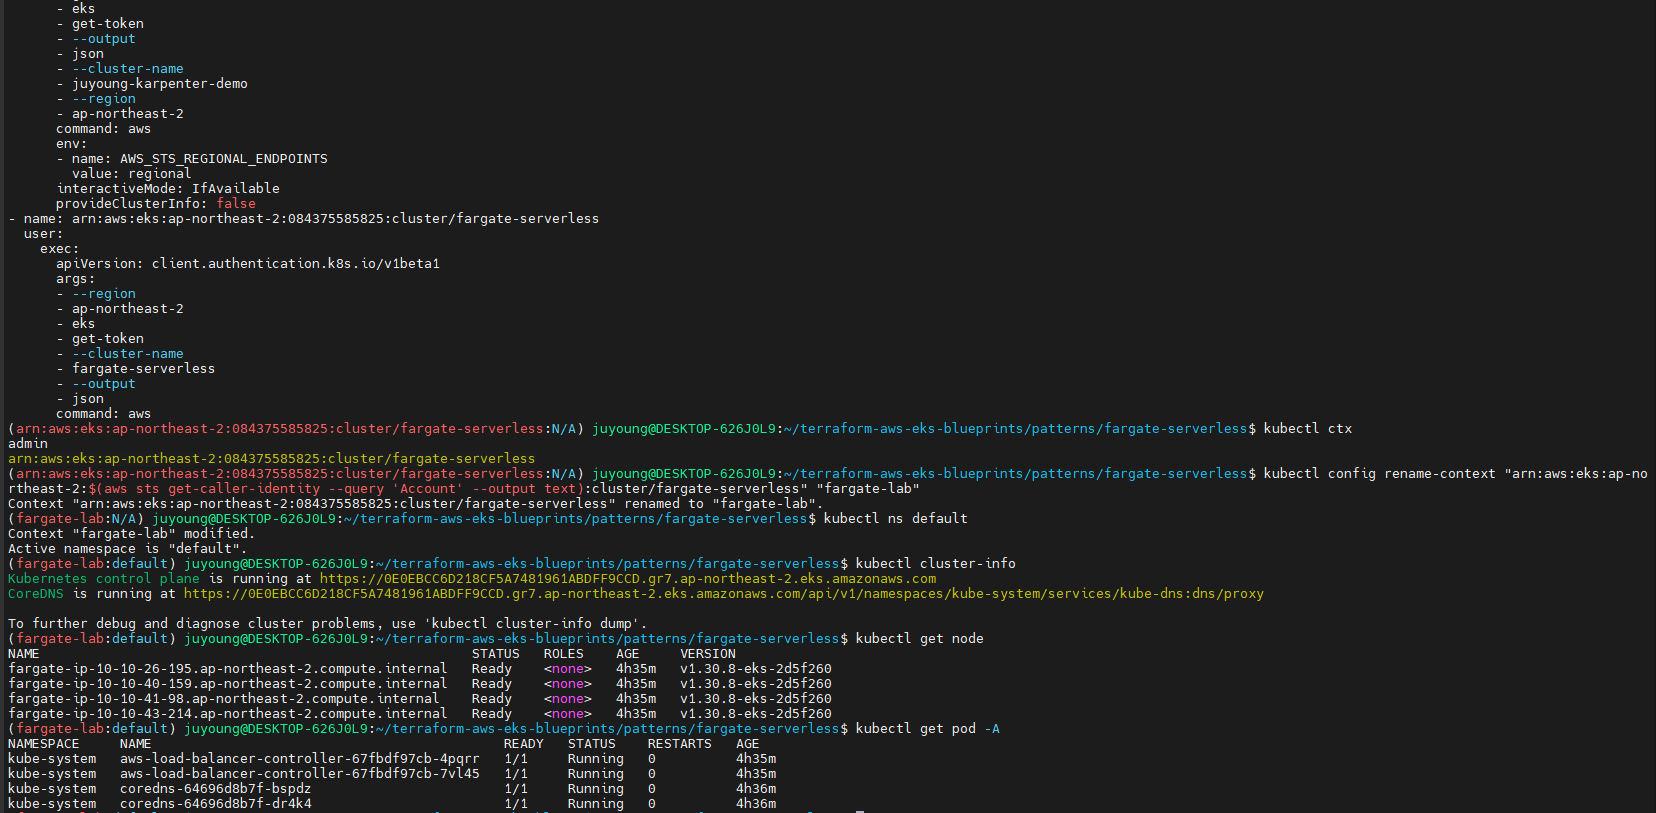The image size is (1656, 813).
Task: Click age '4h36m' of coredns-64696d8b7f-dr4k4
Action: pyautogui.click(x=756, y=804)
